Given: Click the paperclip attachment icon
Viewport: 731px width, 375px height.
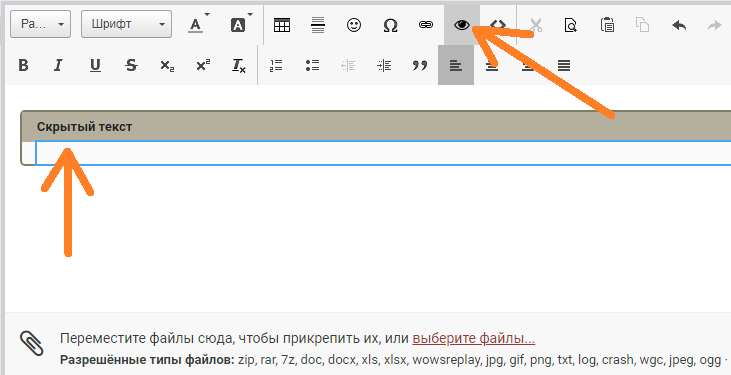Looking at the screenshot, I should 32,344.
